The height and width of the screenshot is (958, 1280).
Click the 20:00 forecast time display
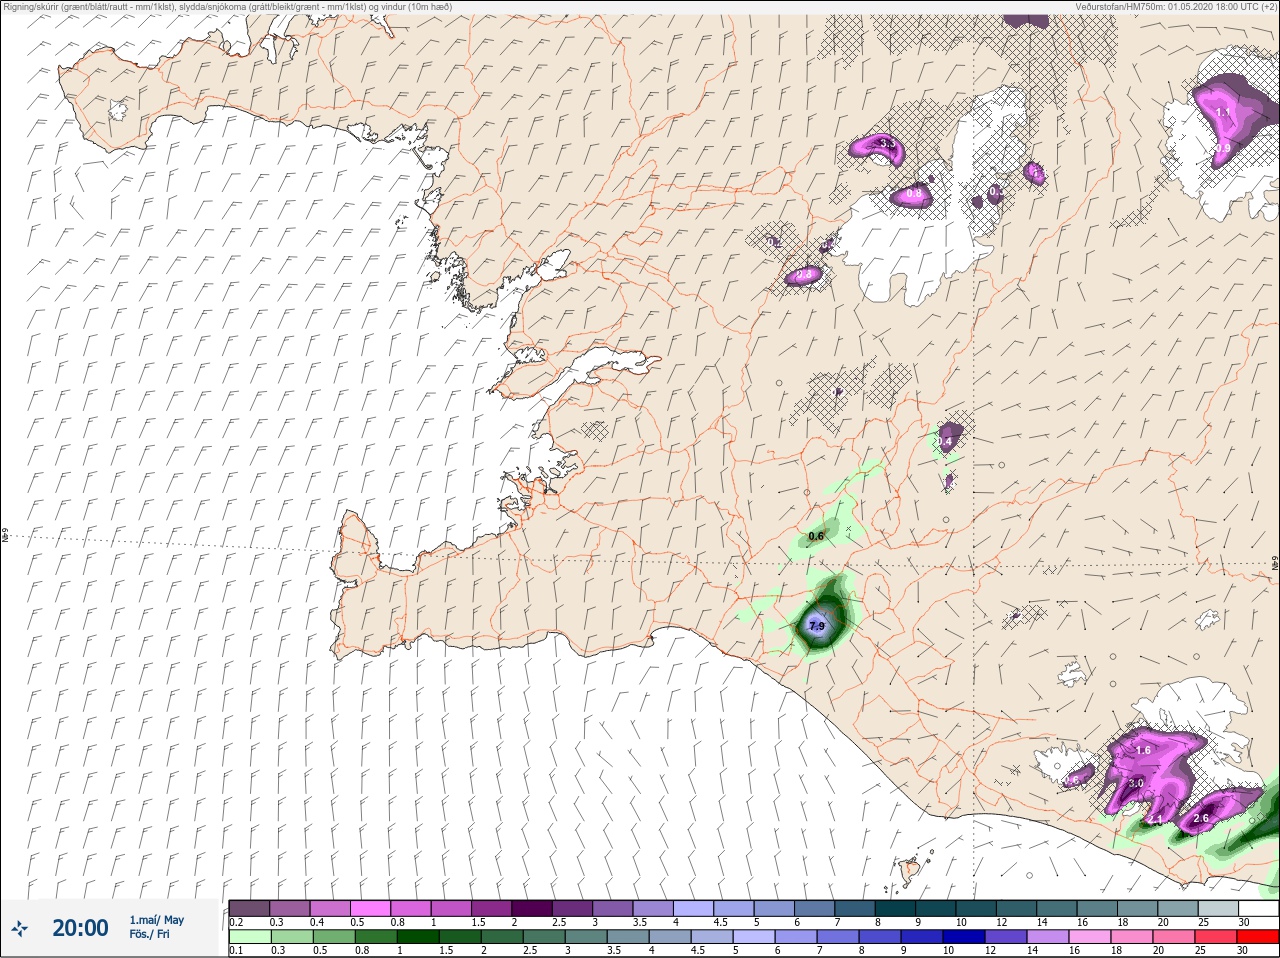tap(80, 928)
